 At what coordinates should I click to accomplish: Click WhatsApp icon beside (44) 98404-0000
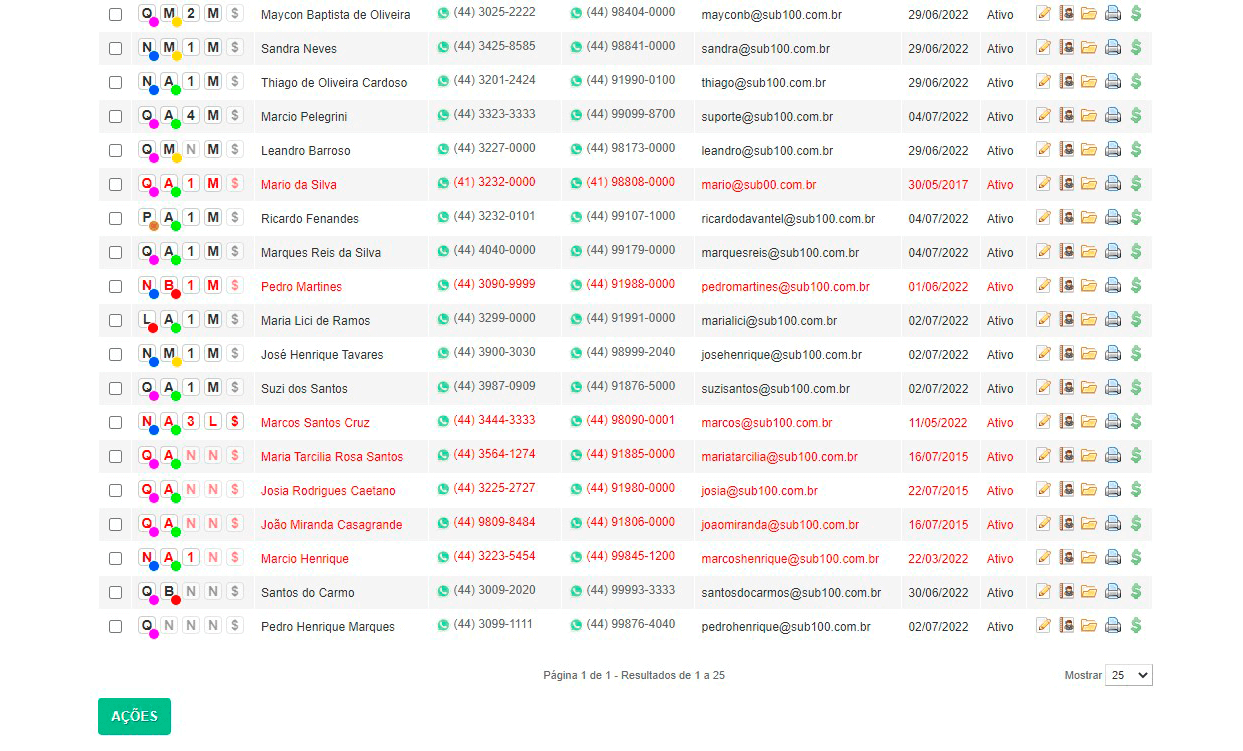tap(576, 13)
